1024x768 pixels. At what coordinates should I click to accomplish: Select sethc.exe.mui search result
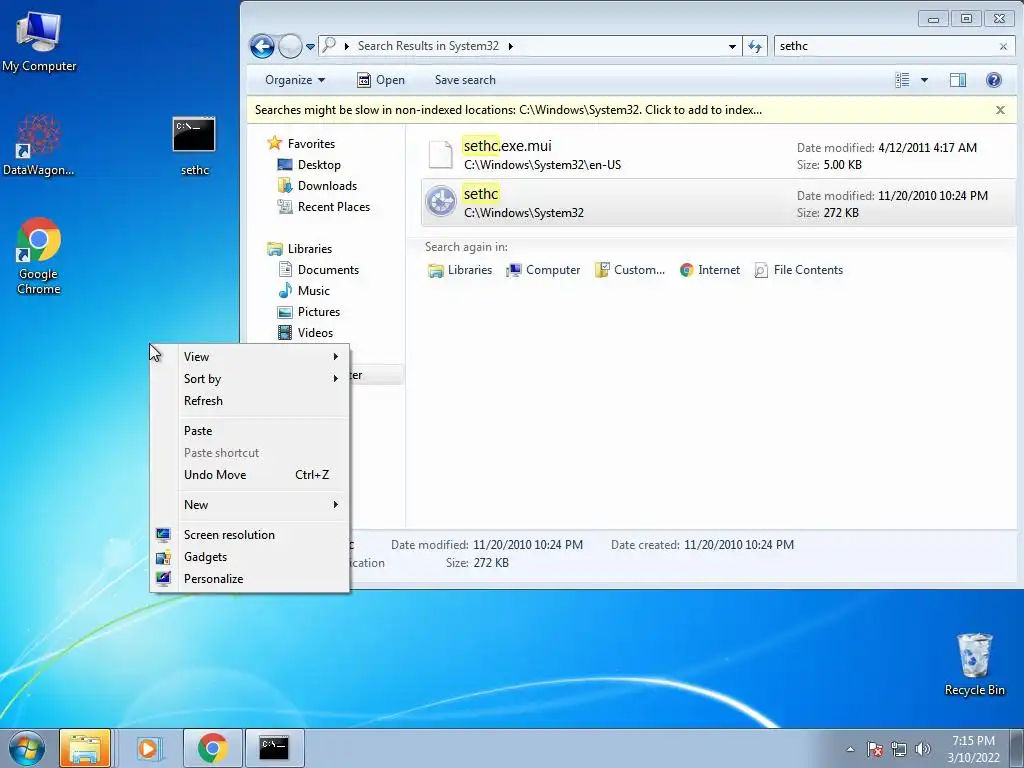point(718,155)
